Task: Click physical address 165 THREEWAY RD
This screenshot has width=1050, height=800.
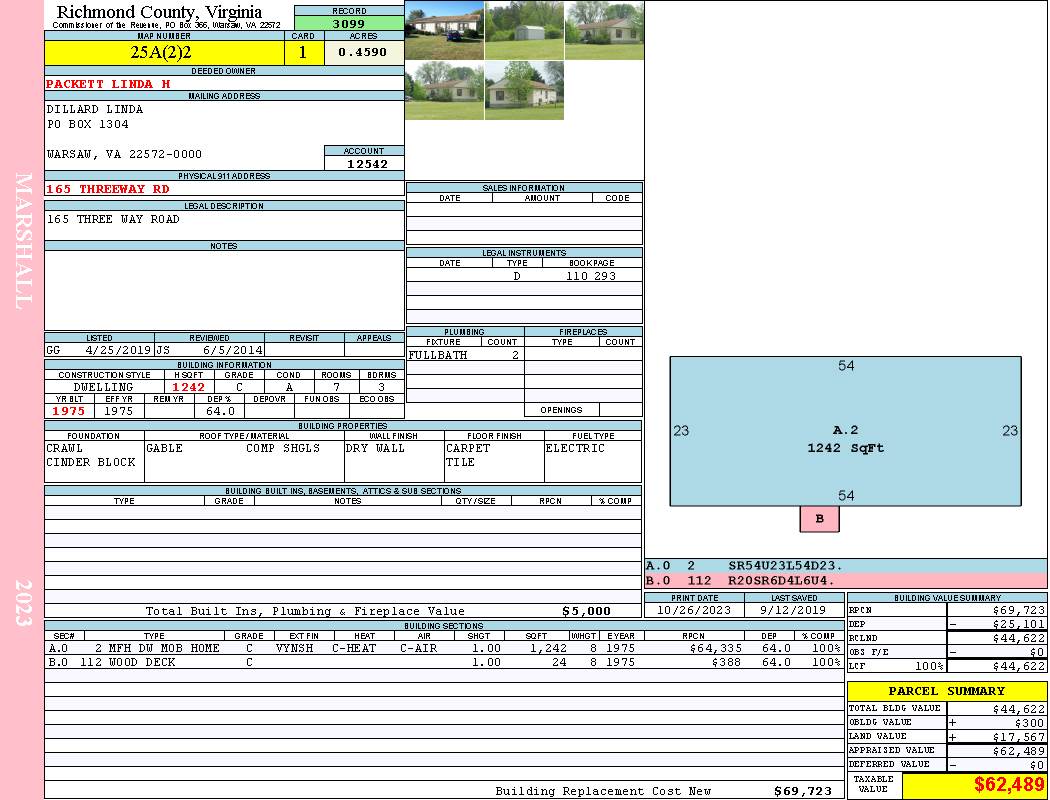Action: (108, 189)
